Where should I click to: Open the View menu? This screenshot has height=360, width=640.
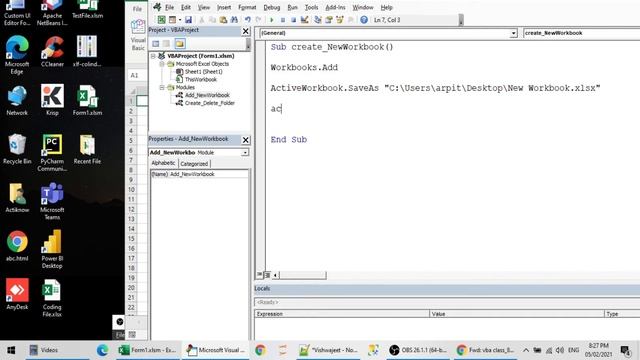coord(204,7)
